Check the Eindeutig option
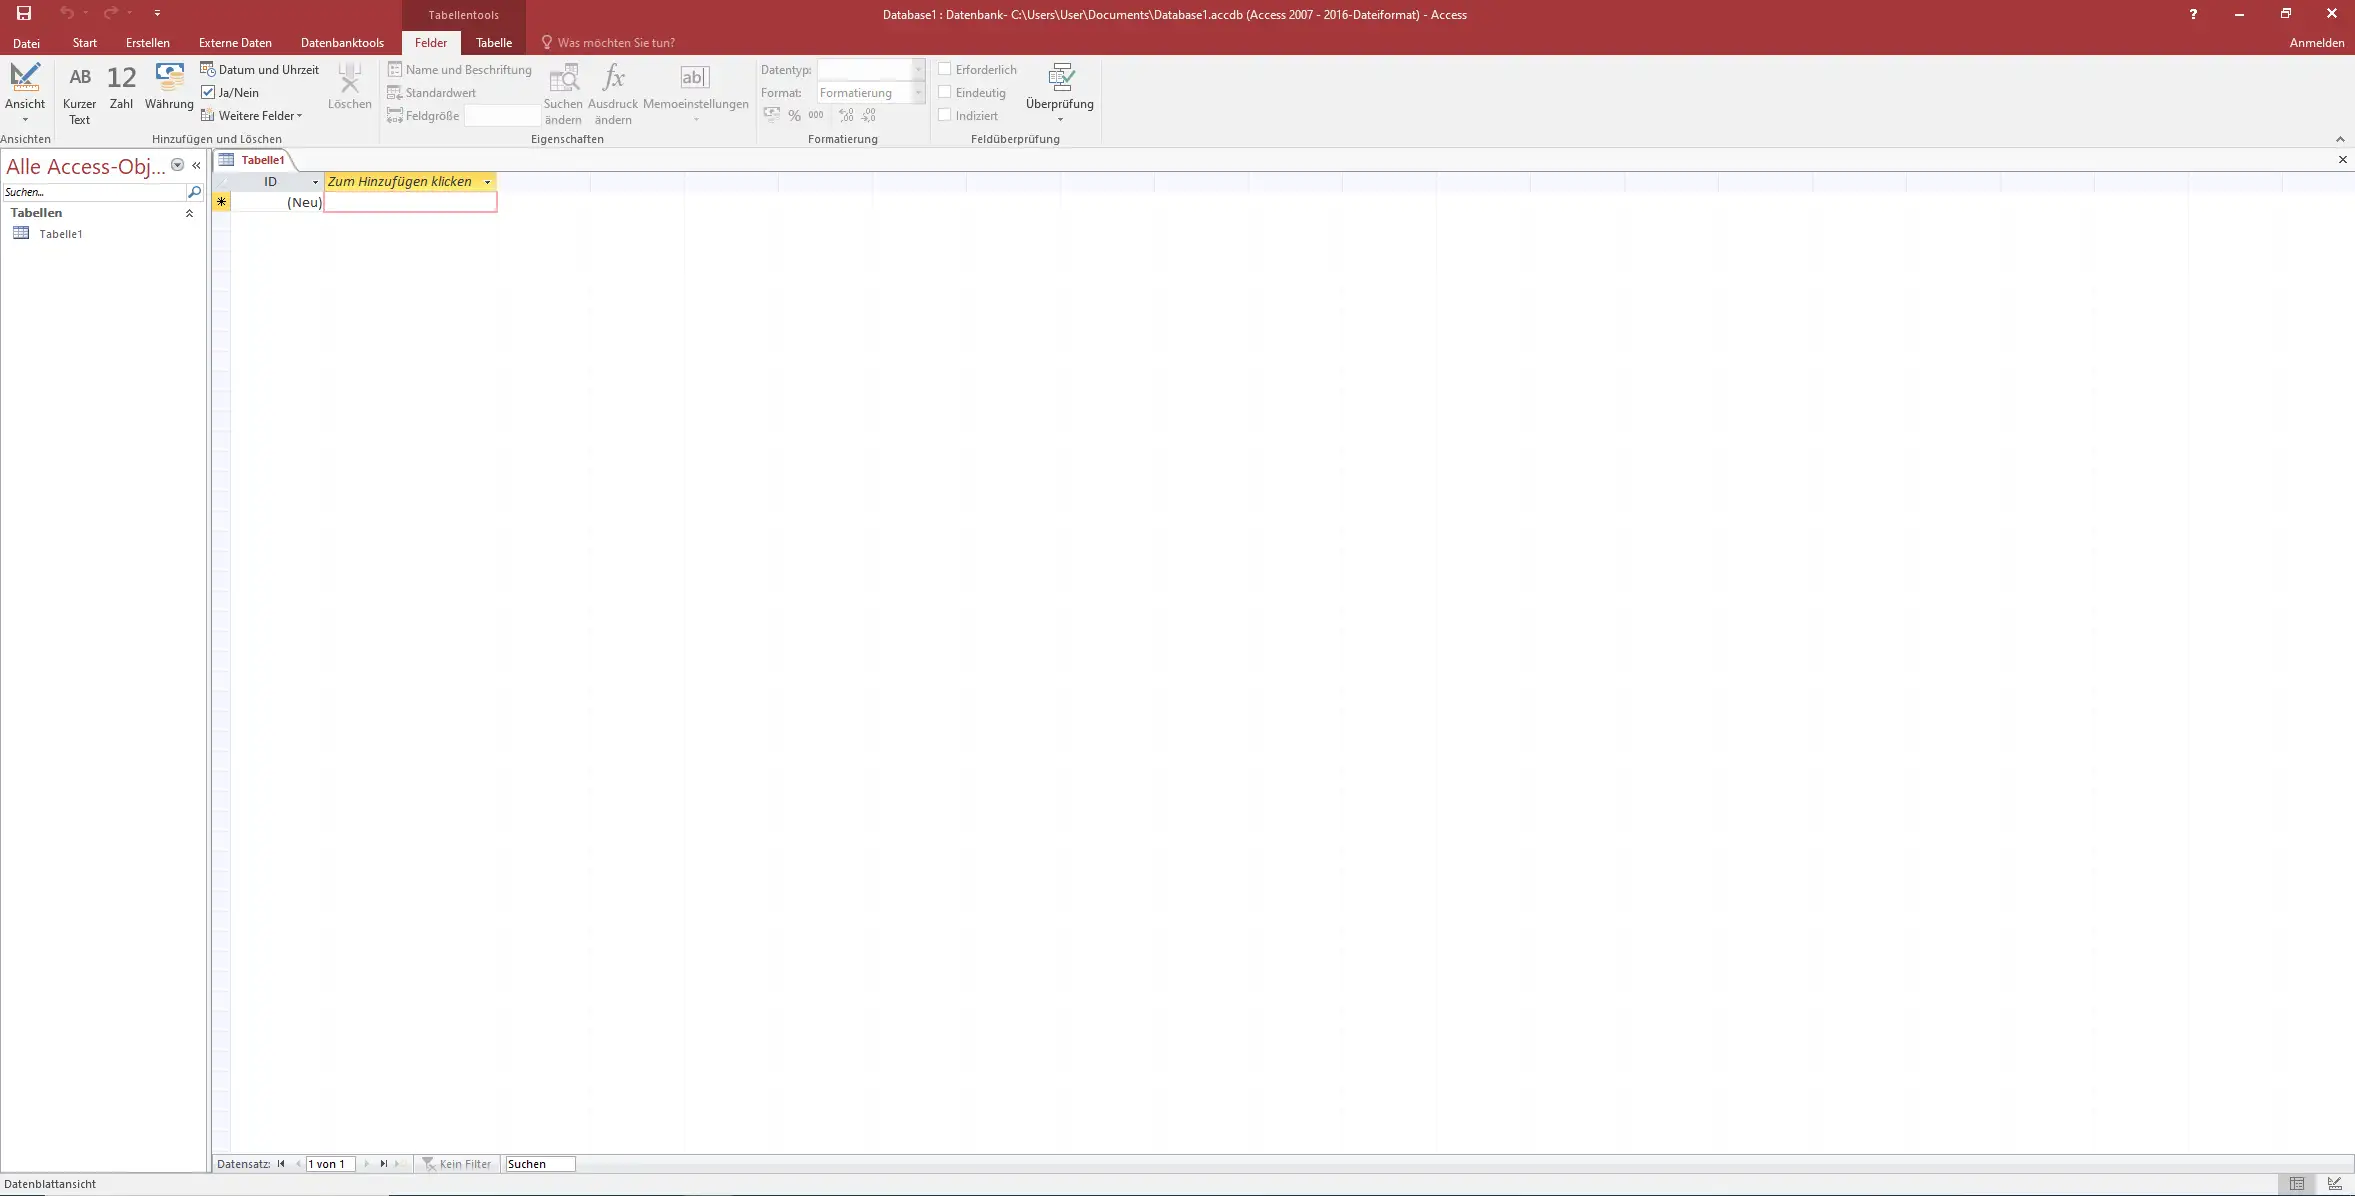Viewport: 2355px width, 1196px height. point(944,92)
